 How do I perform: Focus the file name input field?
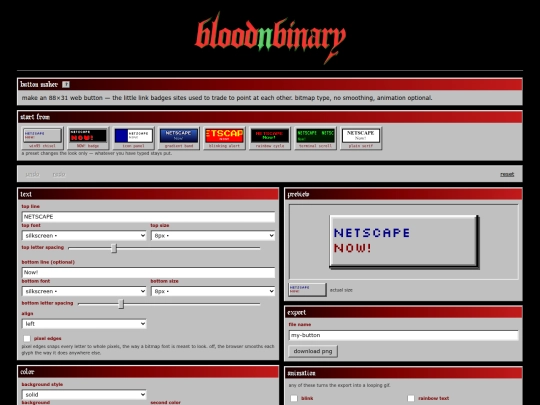coord(404,335)
